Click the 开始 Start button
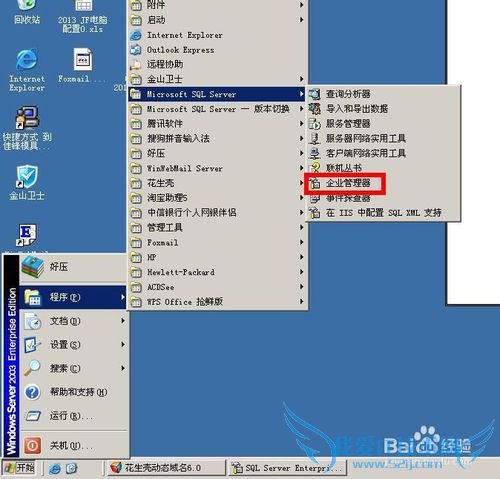This screenshot has height=479, width=500. click(20, 468)
